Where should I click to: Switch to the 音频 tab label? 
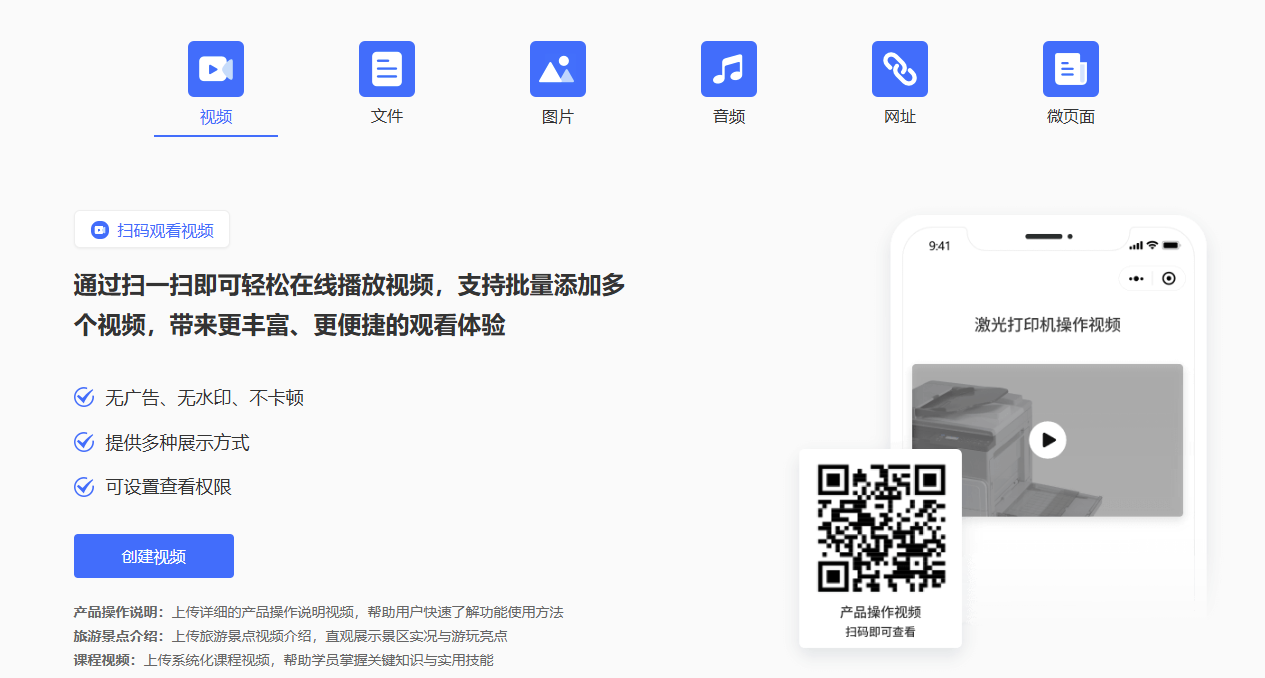click(x=729, y=117)
